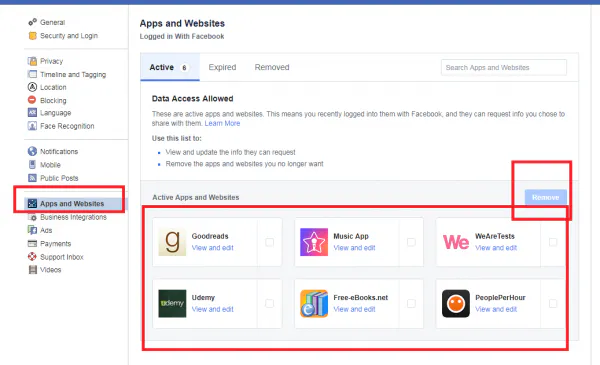Click View and edit under Udemy
Viewport: 600px width, 365px height.
point(212,309)
